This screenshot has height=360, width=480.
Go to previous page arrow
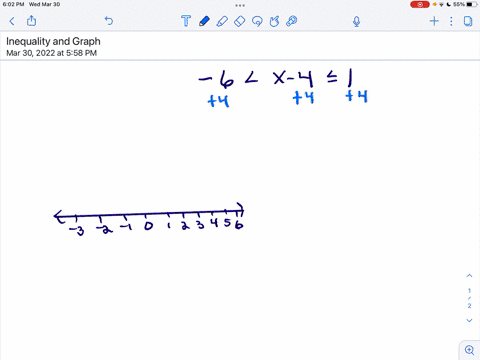[469, 276]
